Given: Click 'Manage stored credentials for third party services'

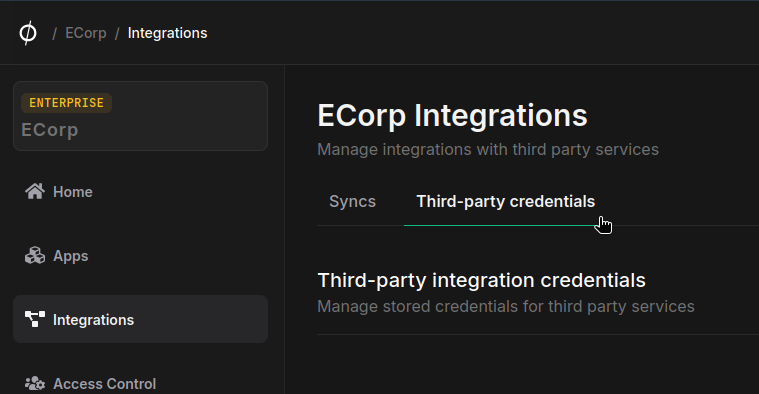Looking at the screenshot, I should pyautogui.click(x=506, y=306).
